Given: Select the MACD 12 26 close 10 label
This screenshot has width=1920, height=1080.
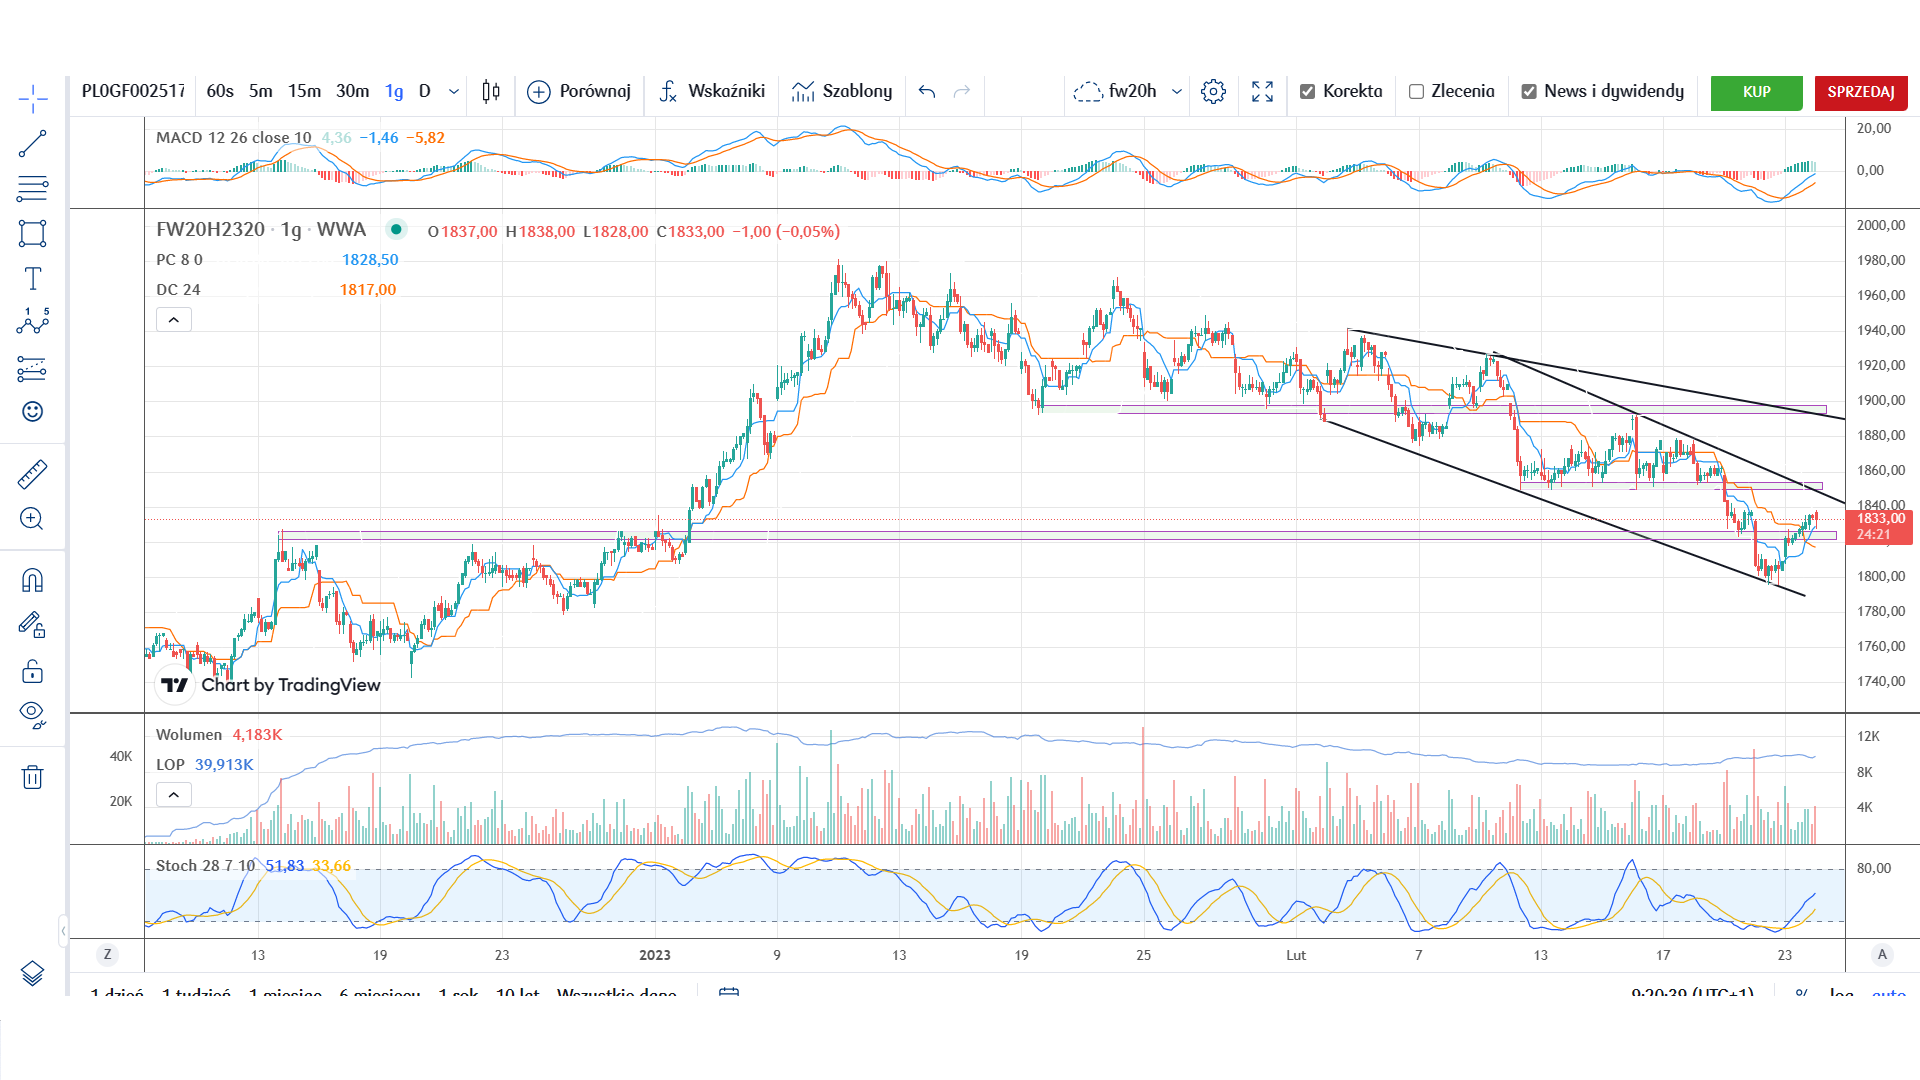Looking at the screenshot, I should point(234,138).
